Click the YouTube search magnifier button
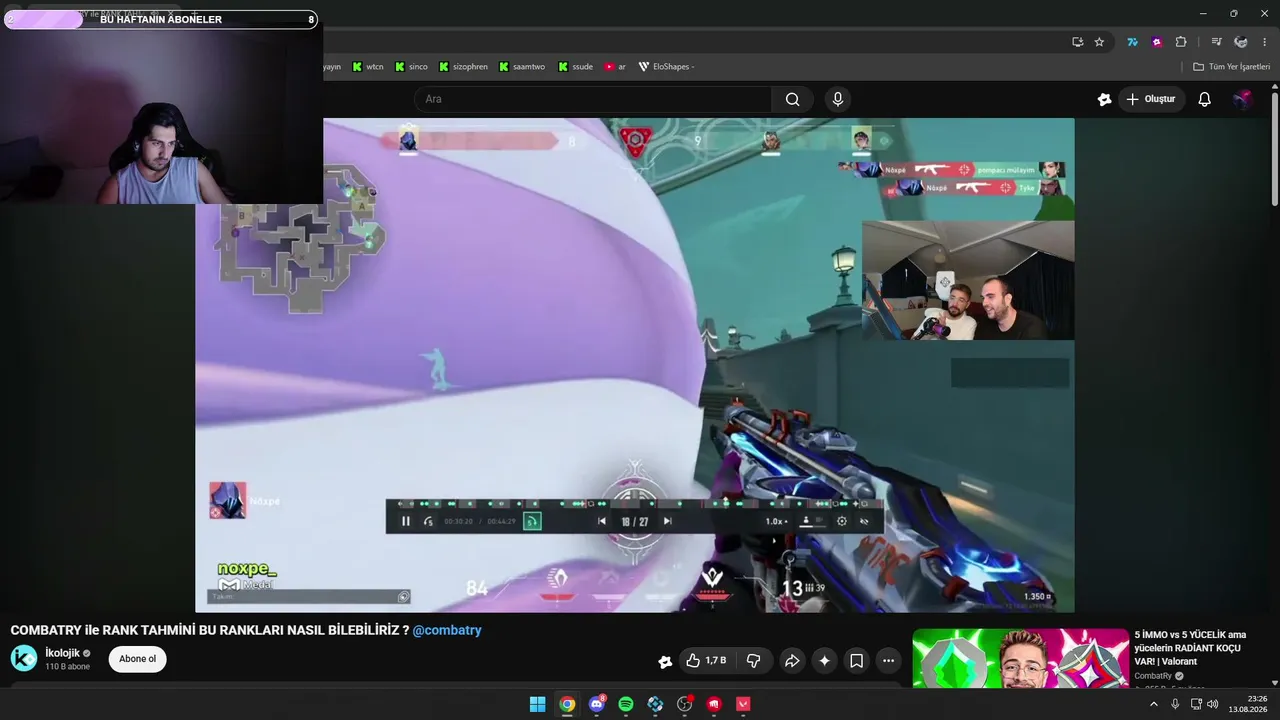Viewport: 1280px width, 720px height. [792, 99]
